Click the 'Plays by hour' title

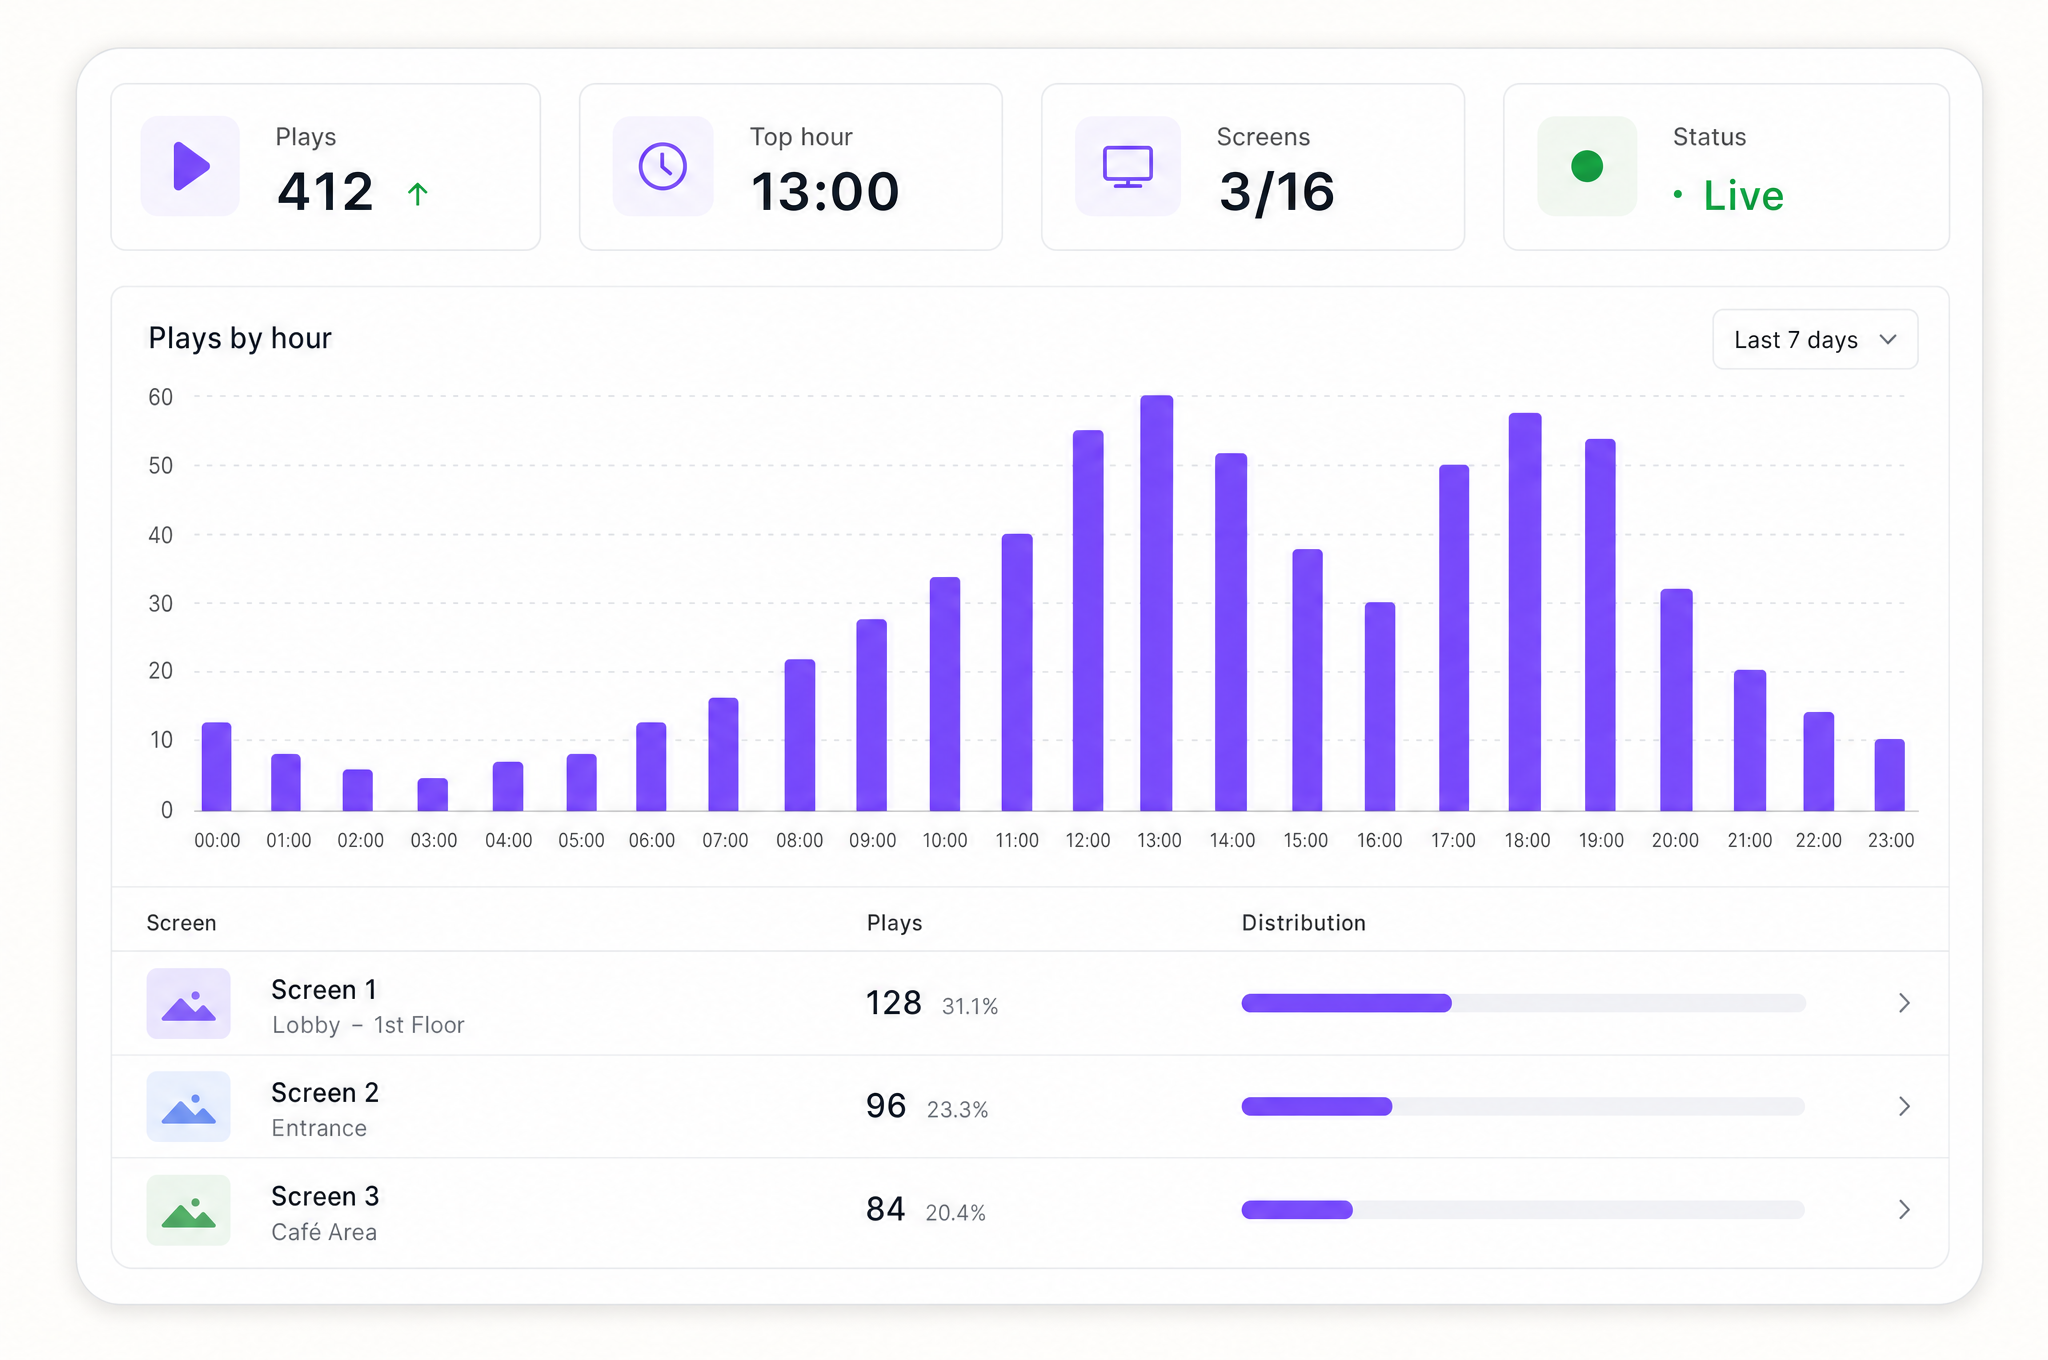[240, 338]
